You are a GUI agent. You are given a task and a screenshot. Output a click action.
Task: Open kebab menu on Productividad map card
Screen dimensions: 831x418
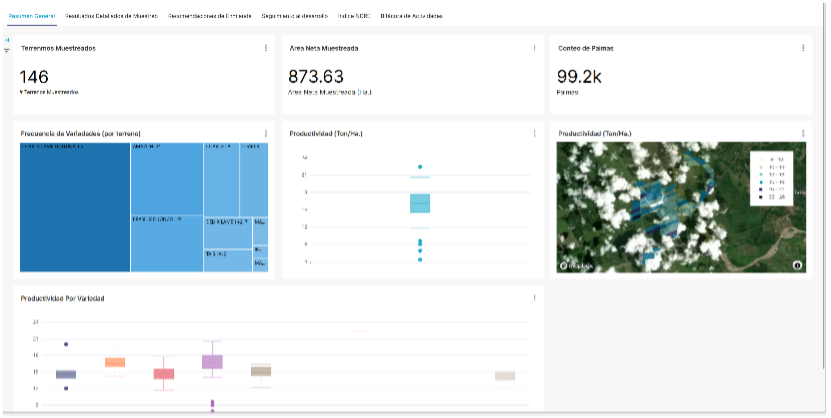803,133
